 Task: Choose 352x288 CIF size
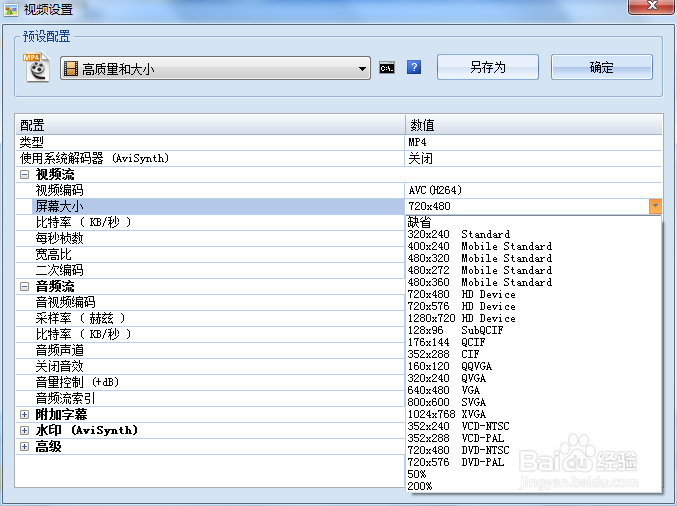pyautogui.click(x=533, y=354)
